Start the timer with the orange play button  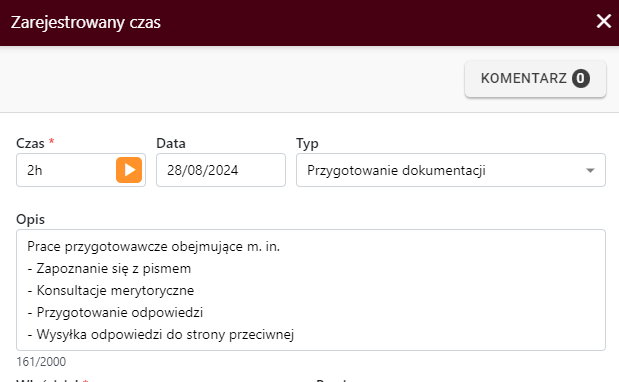129,170
